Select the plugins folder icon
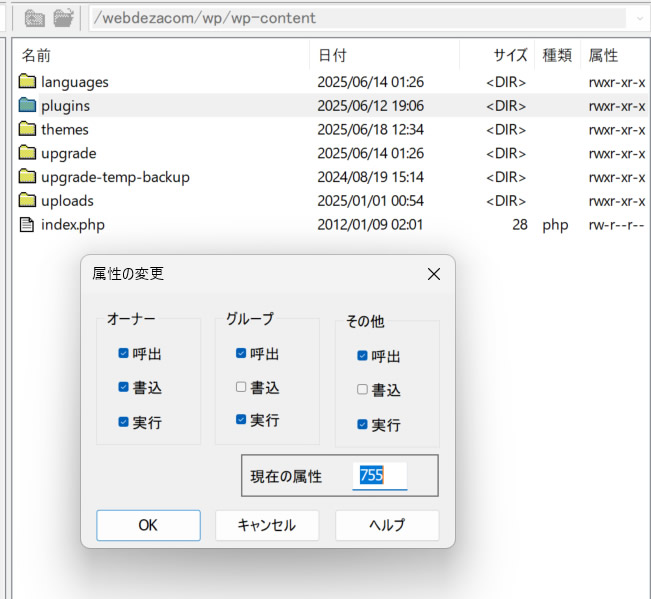Viewport: 651px width, 599px height. [27, 105]
